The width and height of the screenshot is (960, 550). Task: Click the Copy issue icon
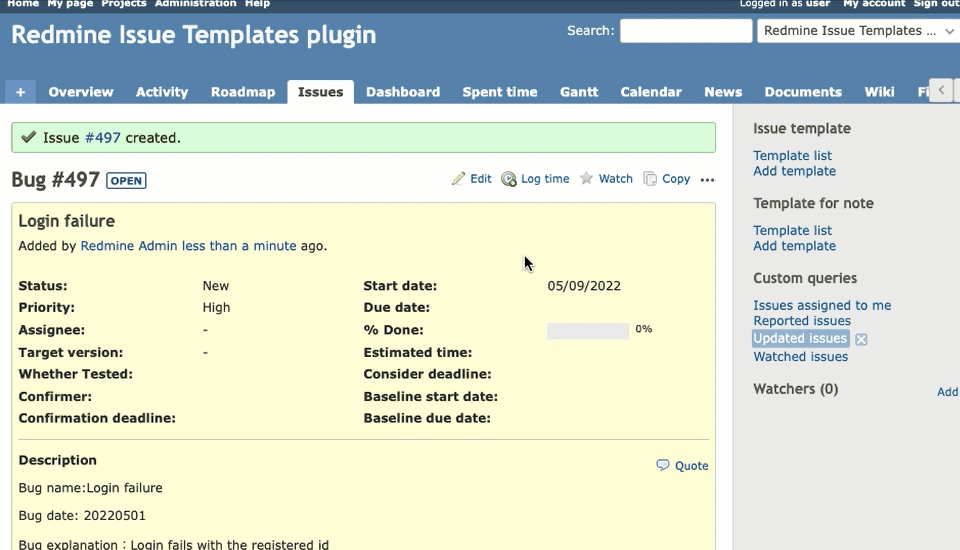tap(650, 179)
